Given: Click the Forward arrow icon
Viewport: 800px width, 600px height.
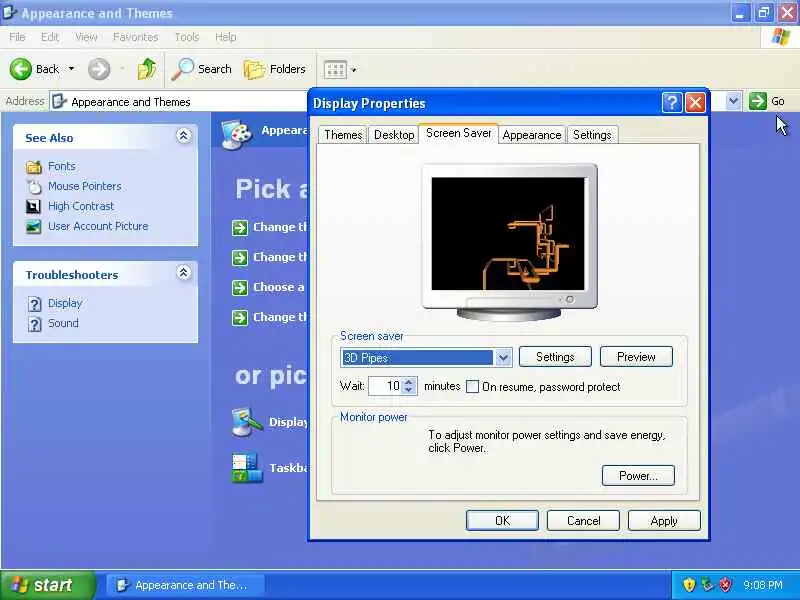Looking at the screenshot, I should coord(98,69).
